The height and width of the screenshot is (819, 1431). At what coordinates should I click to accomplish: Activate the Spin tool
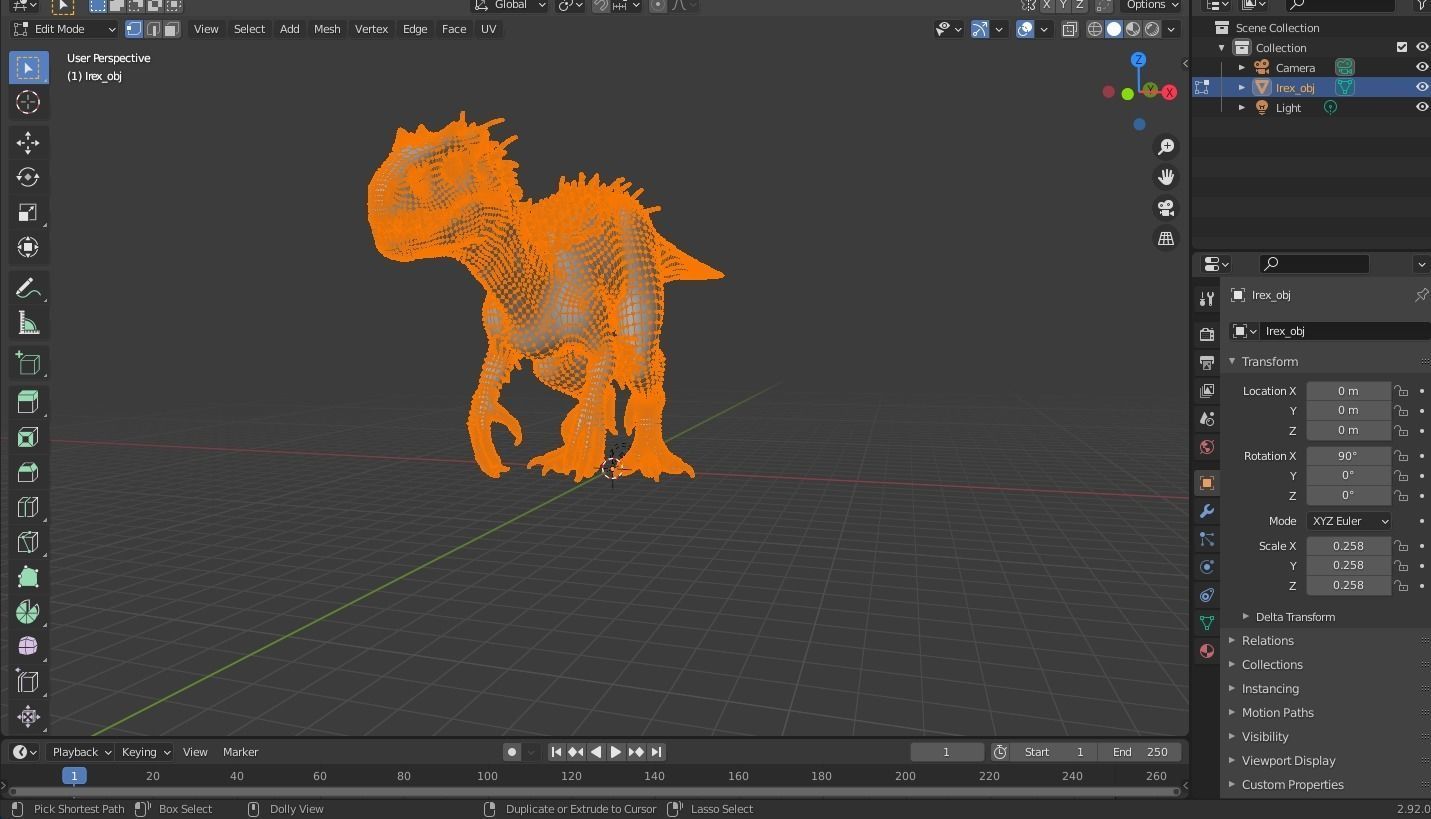28,612
